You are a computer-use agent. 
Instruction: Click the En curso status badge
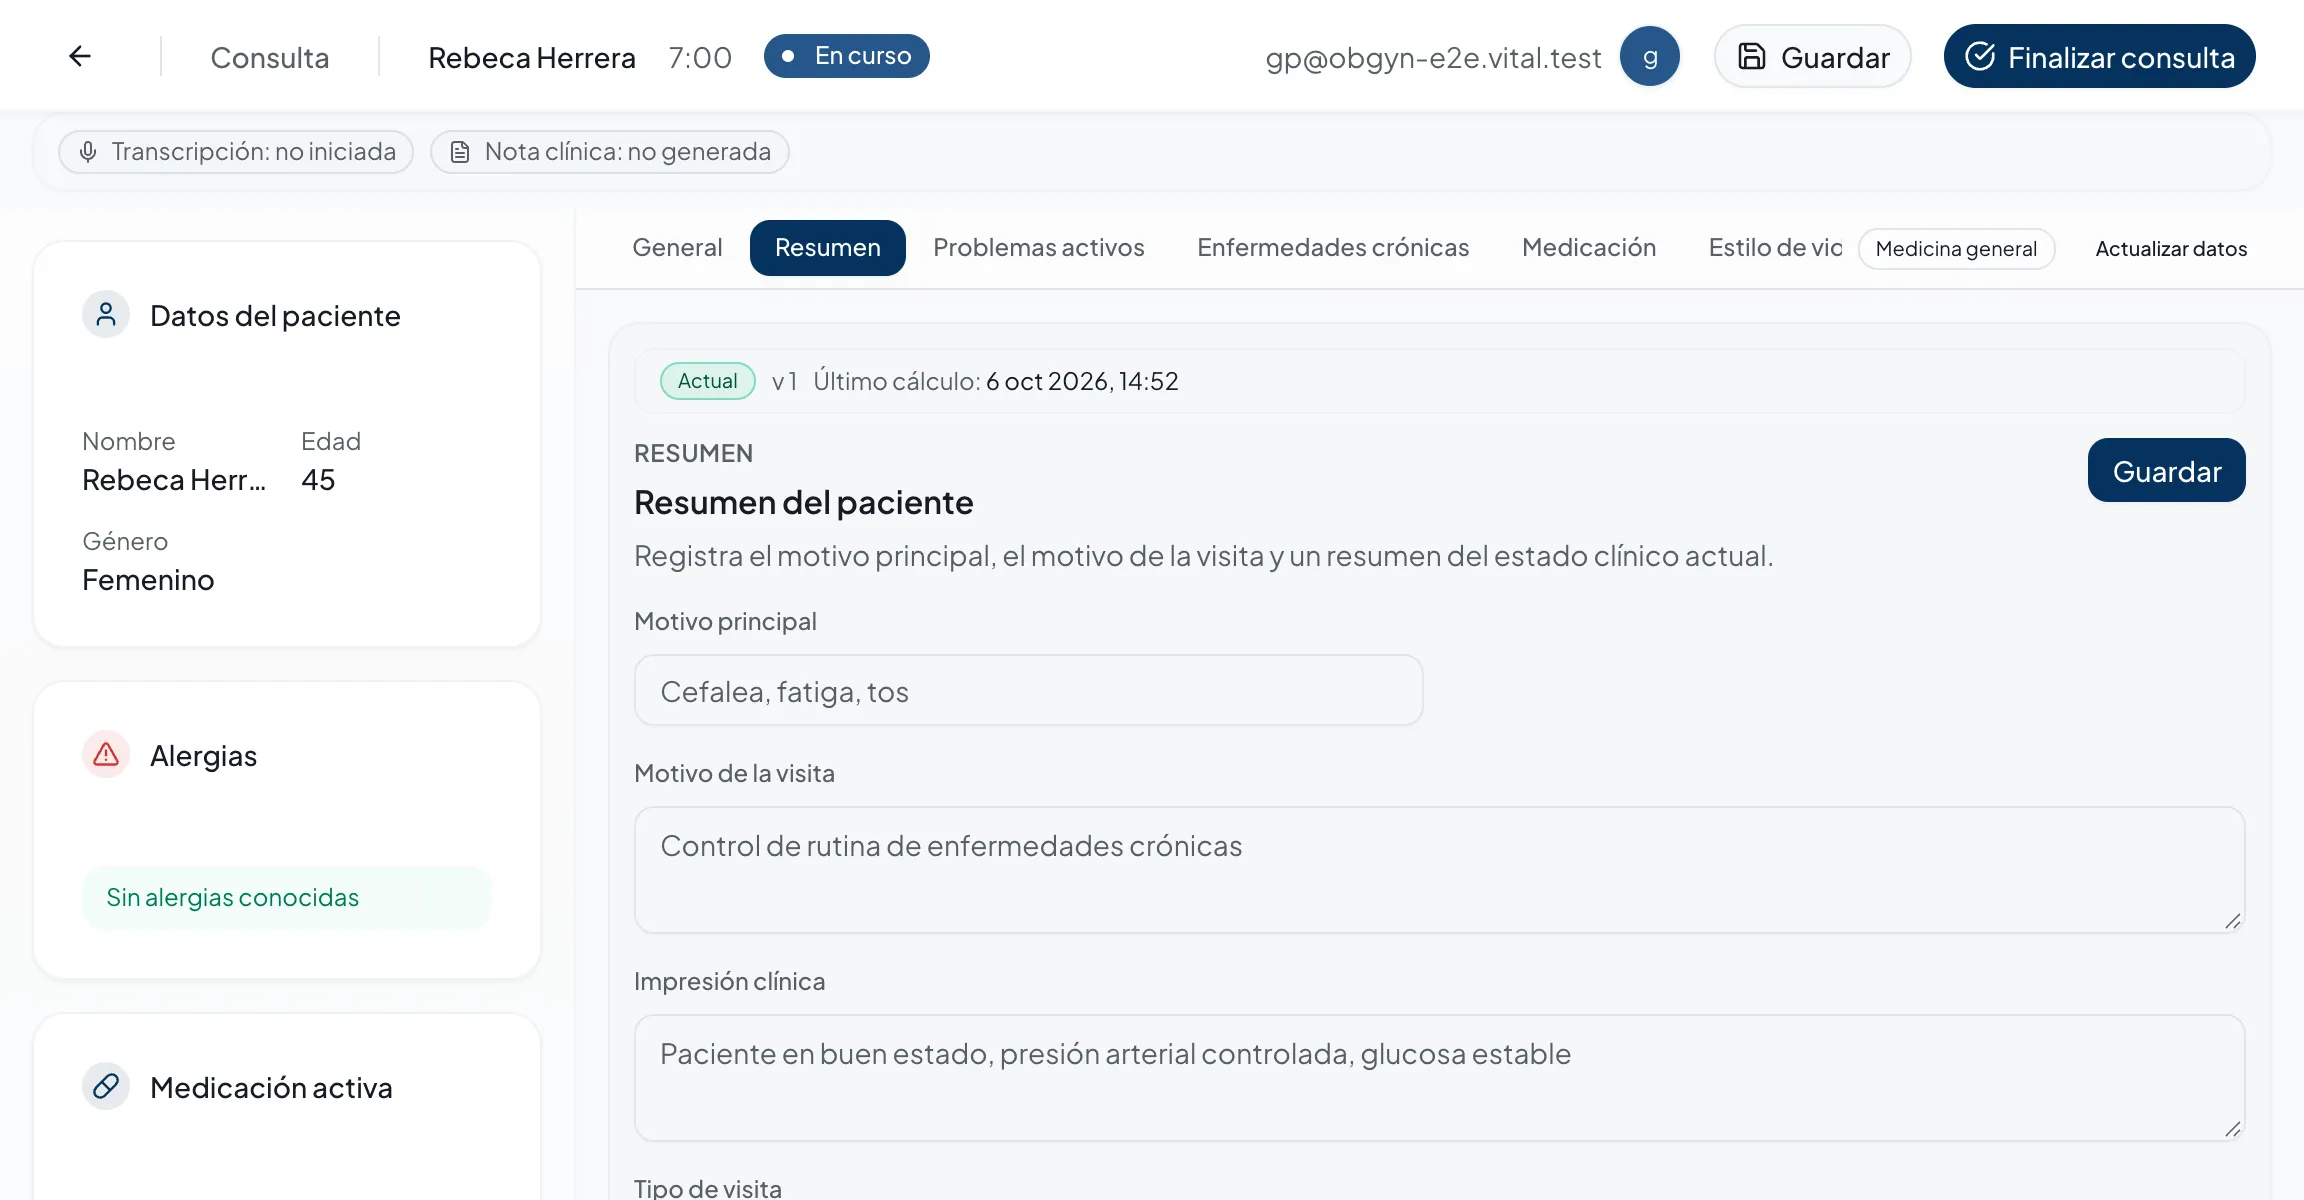click(846, 56)
